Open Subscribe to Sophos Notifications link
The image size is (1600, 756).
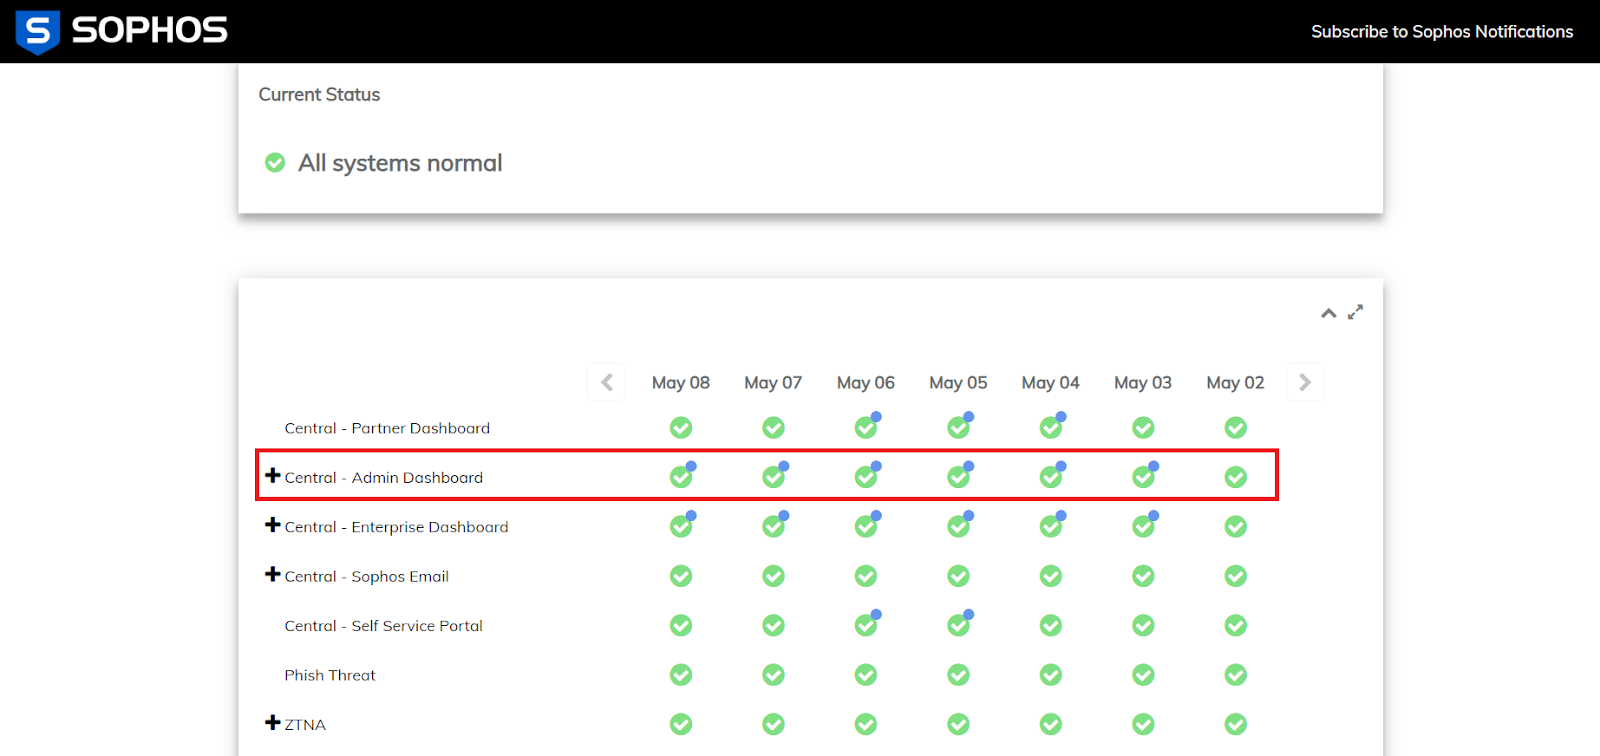point(1441,32)
